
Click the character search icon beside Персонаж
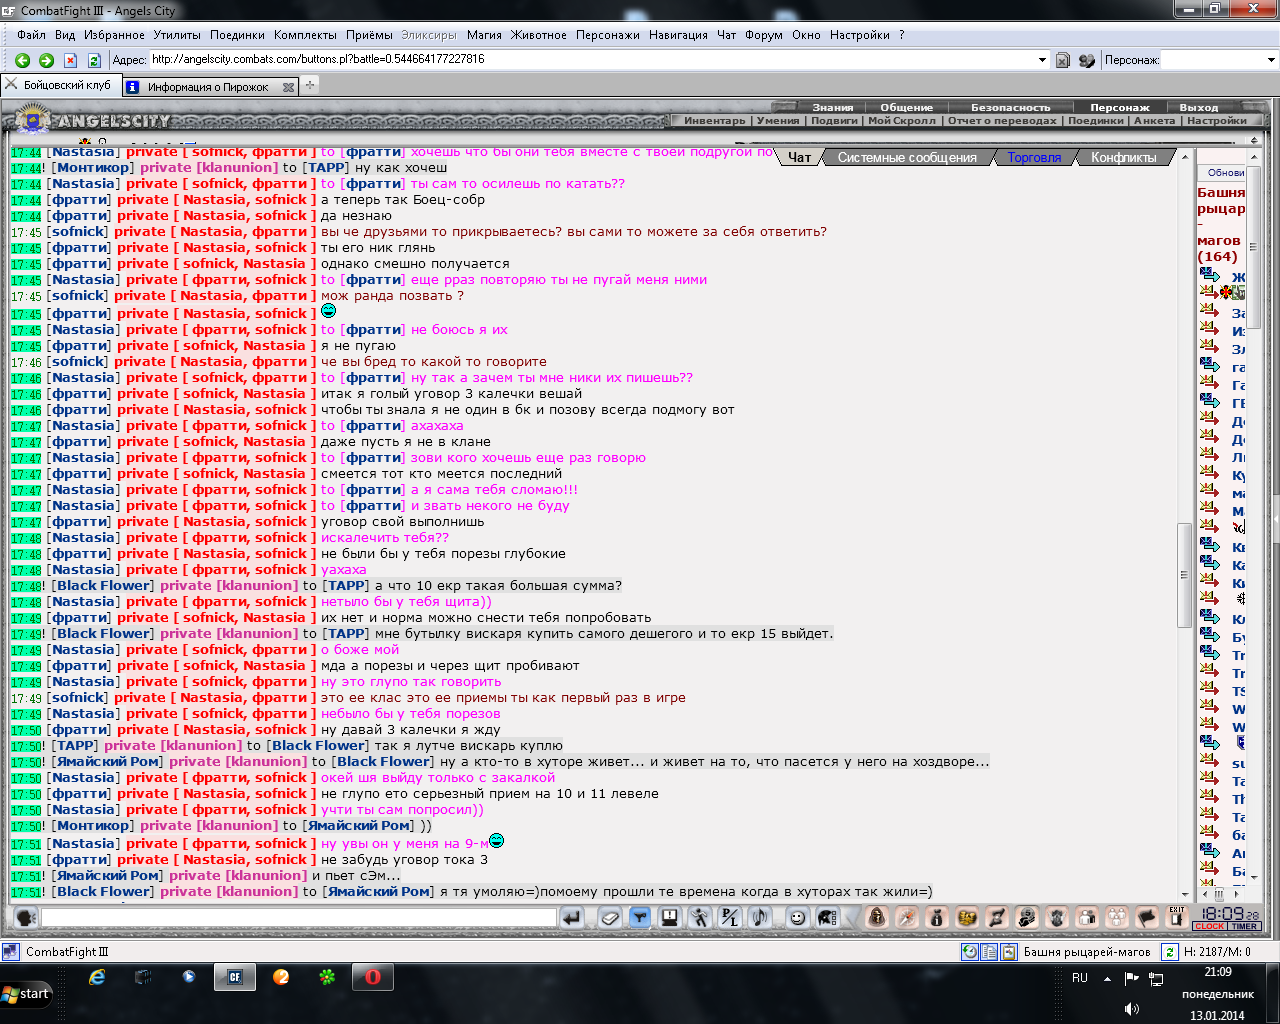tap(1087, 60)
